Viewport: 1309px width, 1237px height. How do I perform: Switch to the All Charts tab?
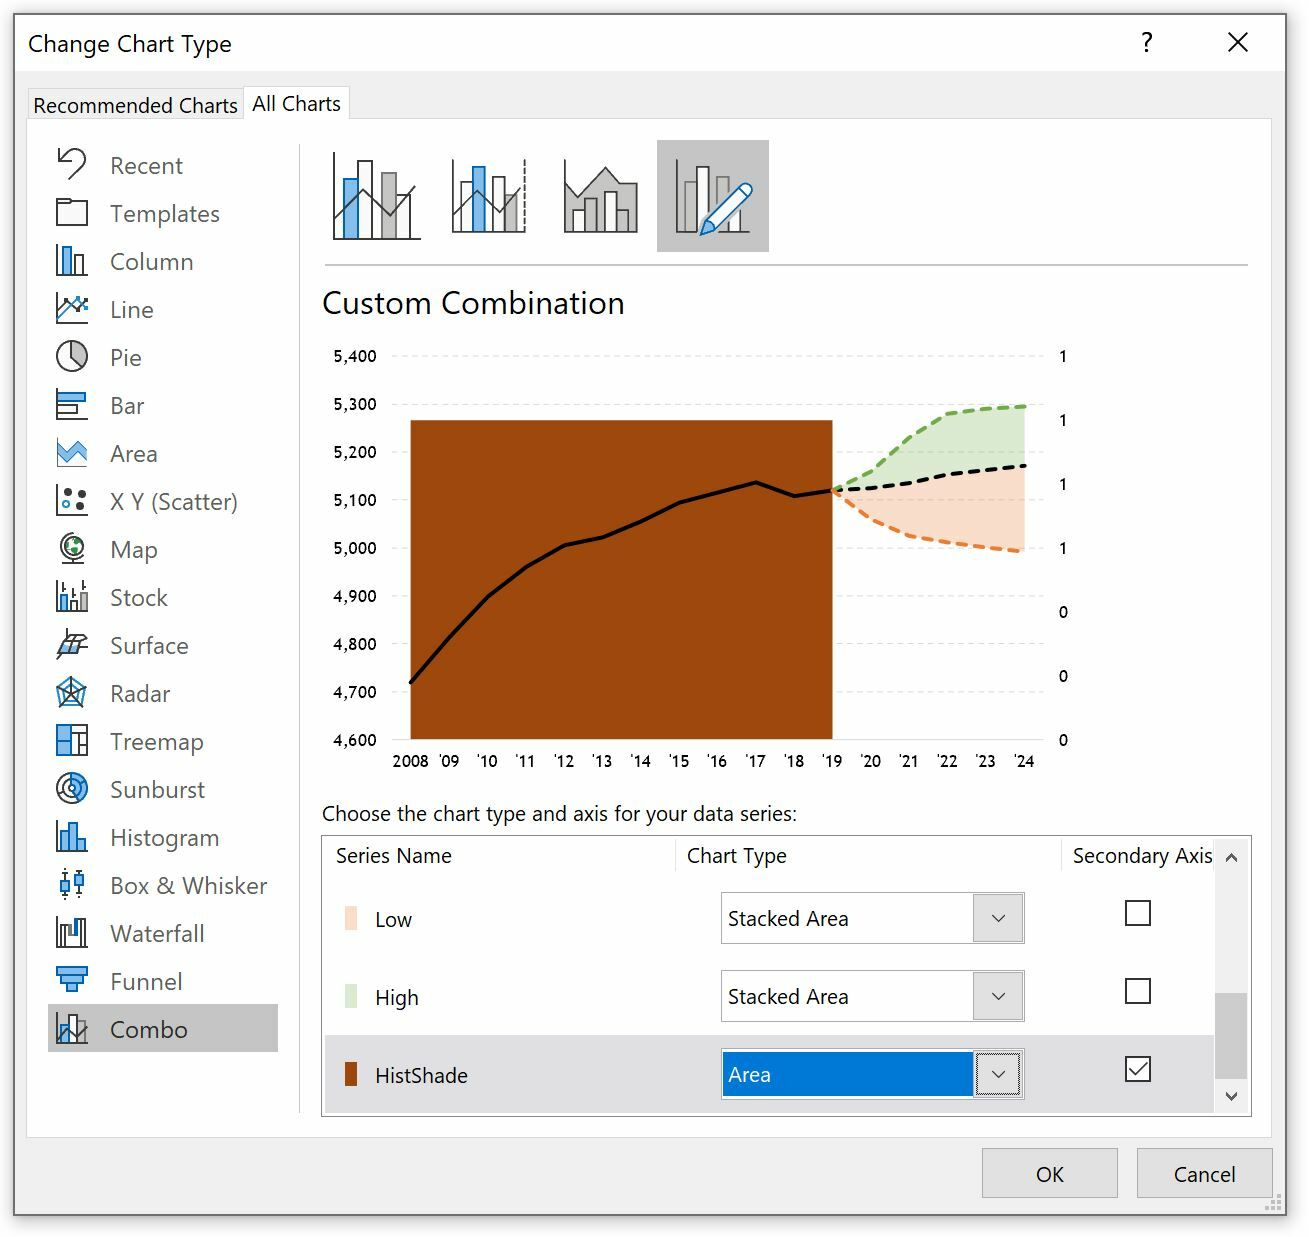tap(296, 102)
